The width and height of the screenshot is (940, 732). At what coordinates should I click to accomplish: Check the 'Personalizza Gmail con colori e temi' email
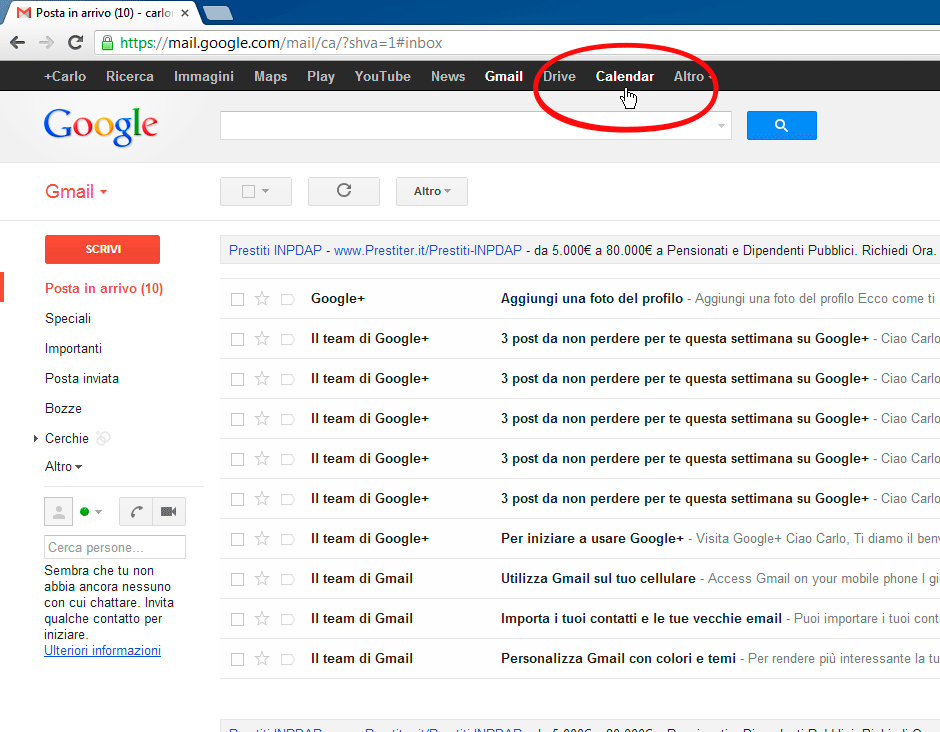coord(237,659)
